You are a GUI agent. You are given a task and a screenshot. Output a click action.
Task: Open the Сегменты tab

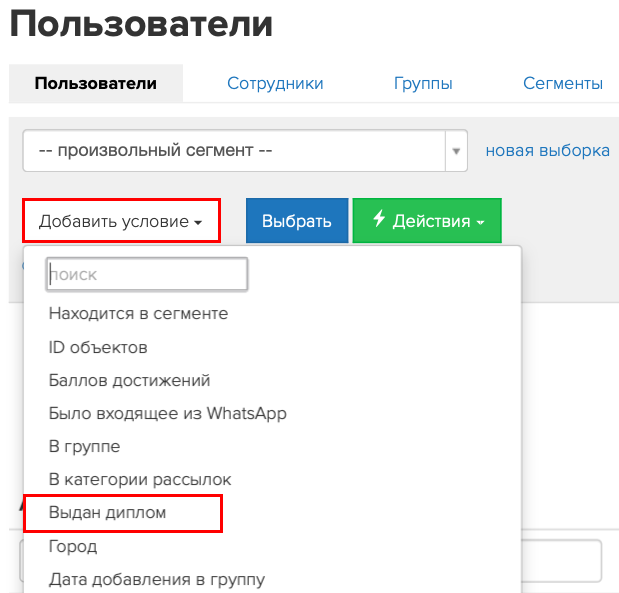563,83
